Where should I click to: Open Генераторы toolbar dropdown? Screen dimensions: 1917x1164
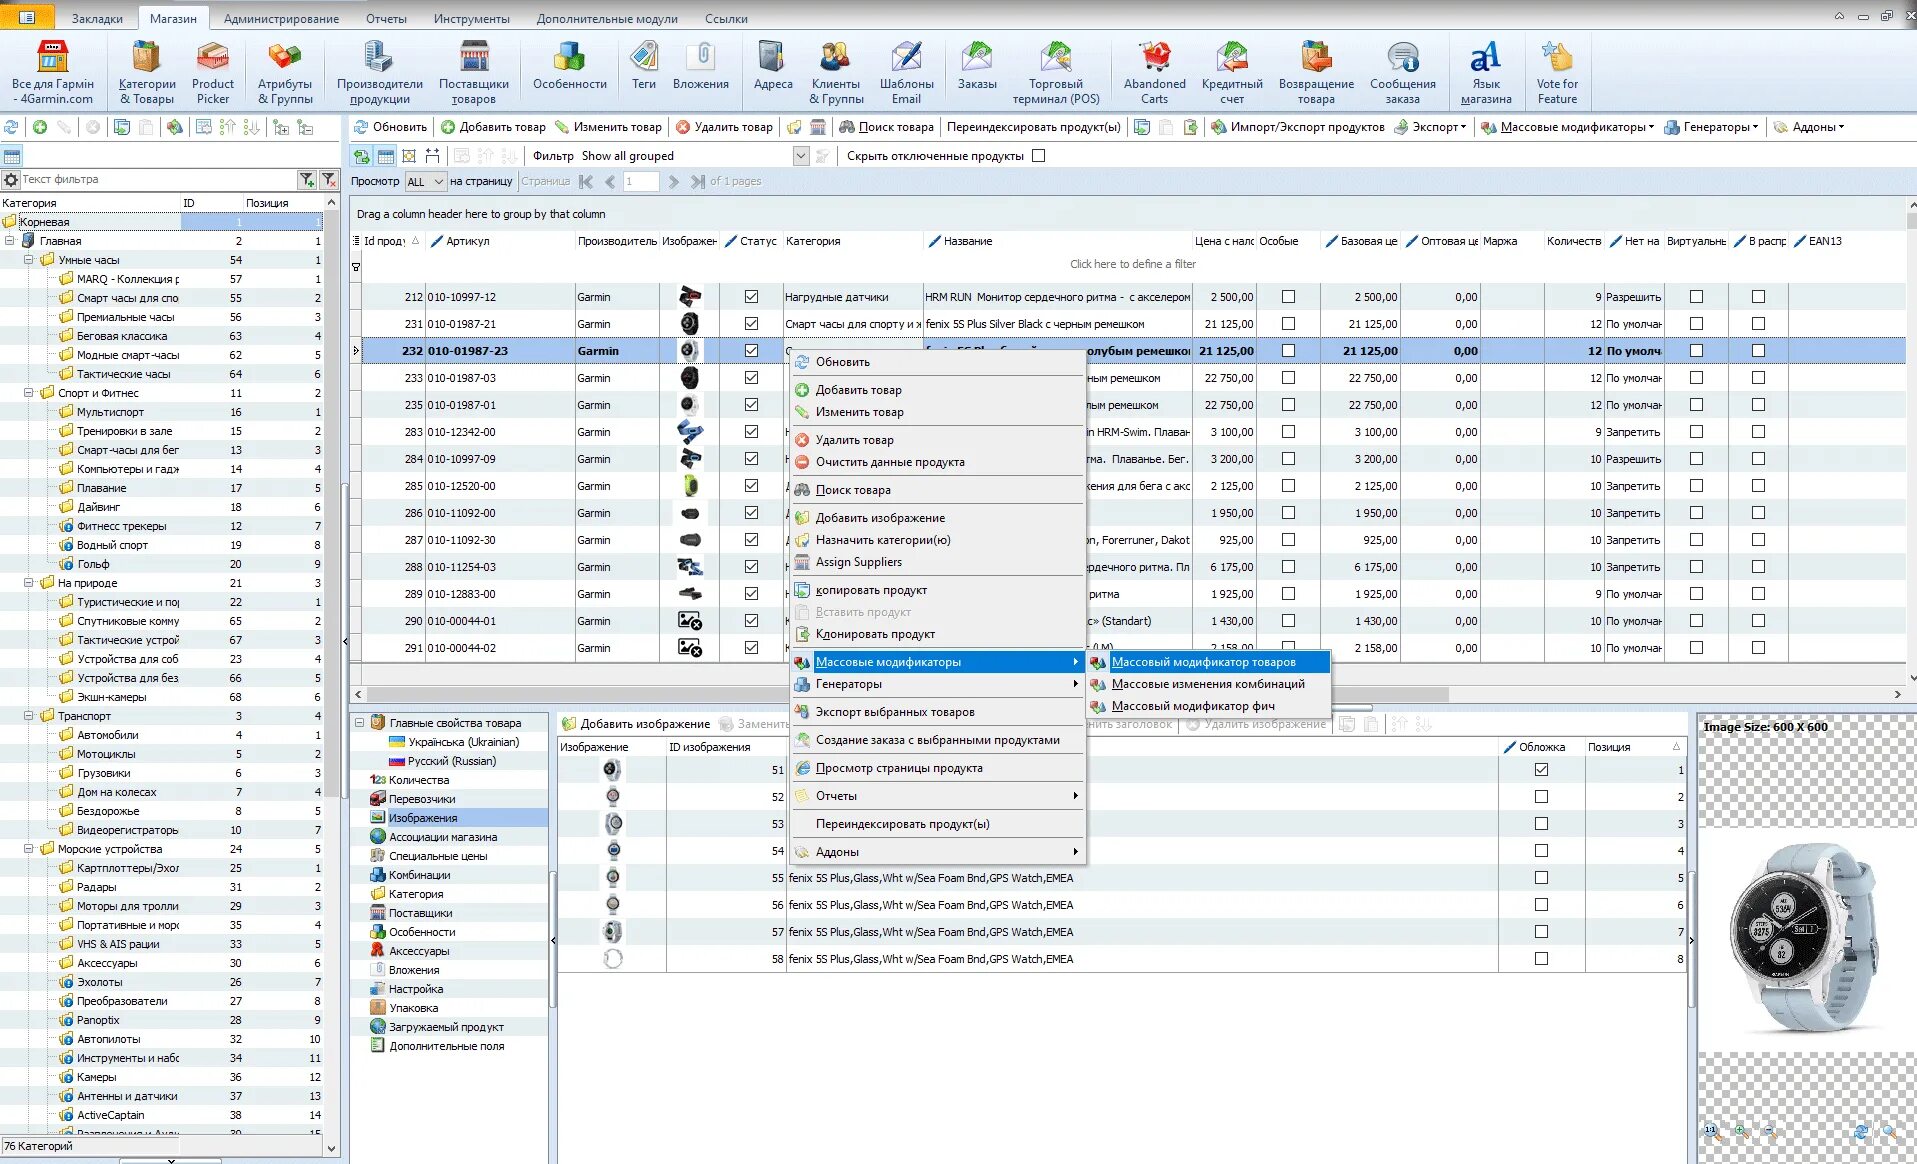pyautogui.click(x=1710, y=127)
